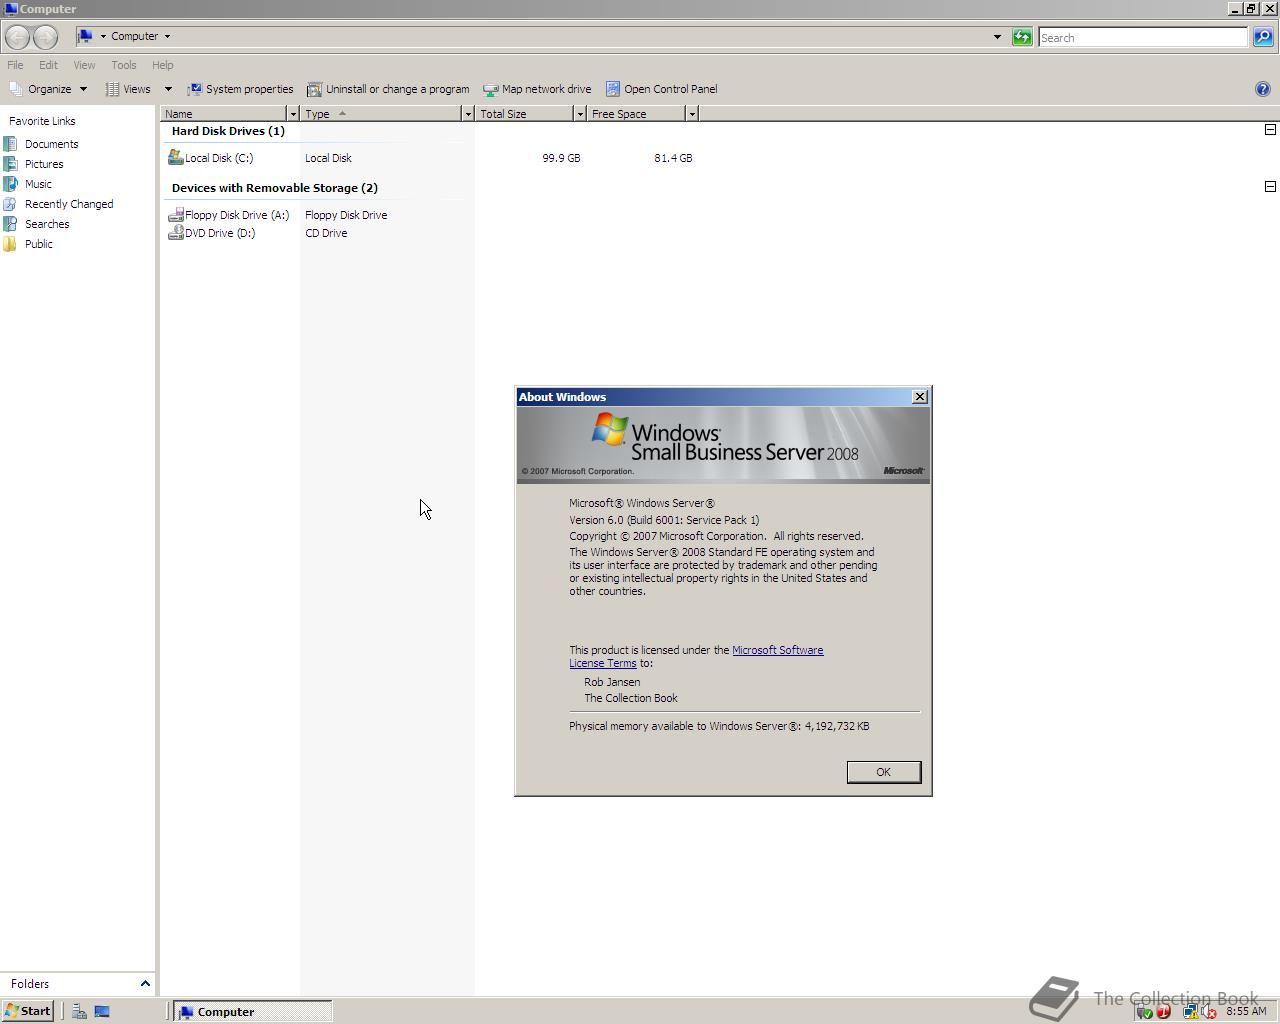Click the network status tray icon
Viewport: 1280px width, 1024px height.
(x=1191, y=1012)
